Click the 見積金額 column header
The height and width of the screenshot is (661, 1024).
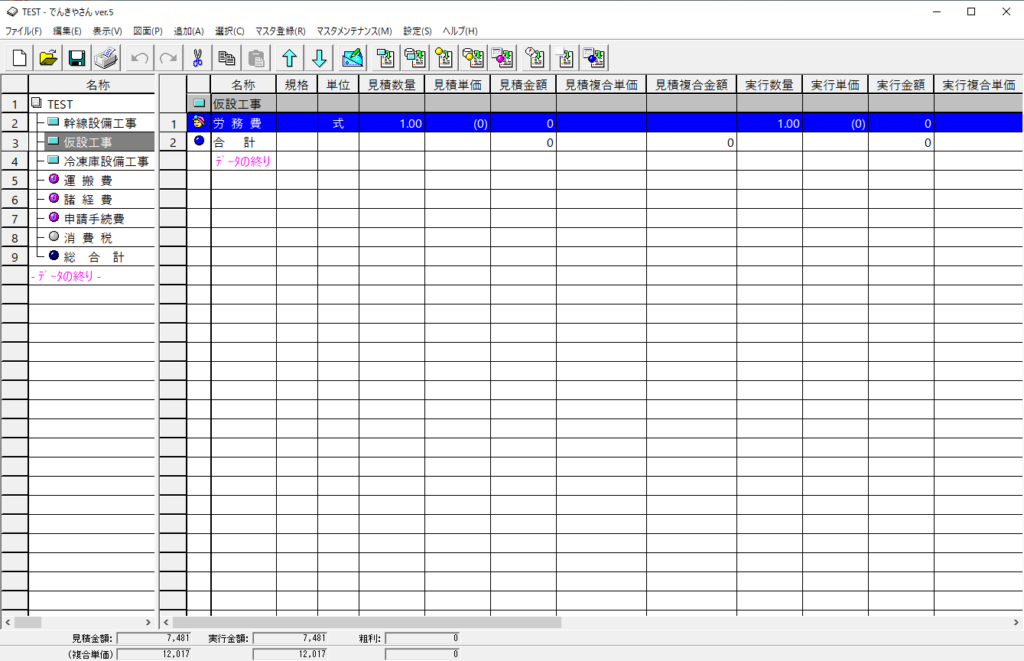[523, 85]
